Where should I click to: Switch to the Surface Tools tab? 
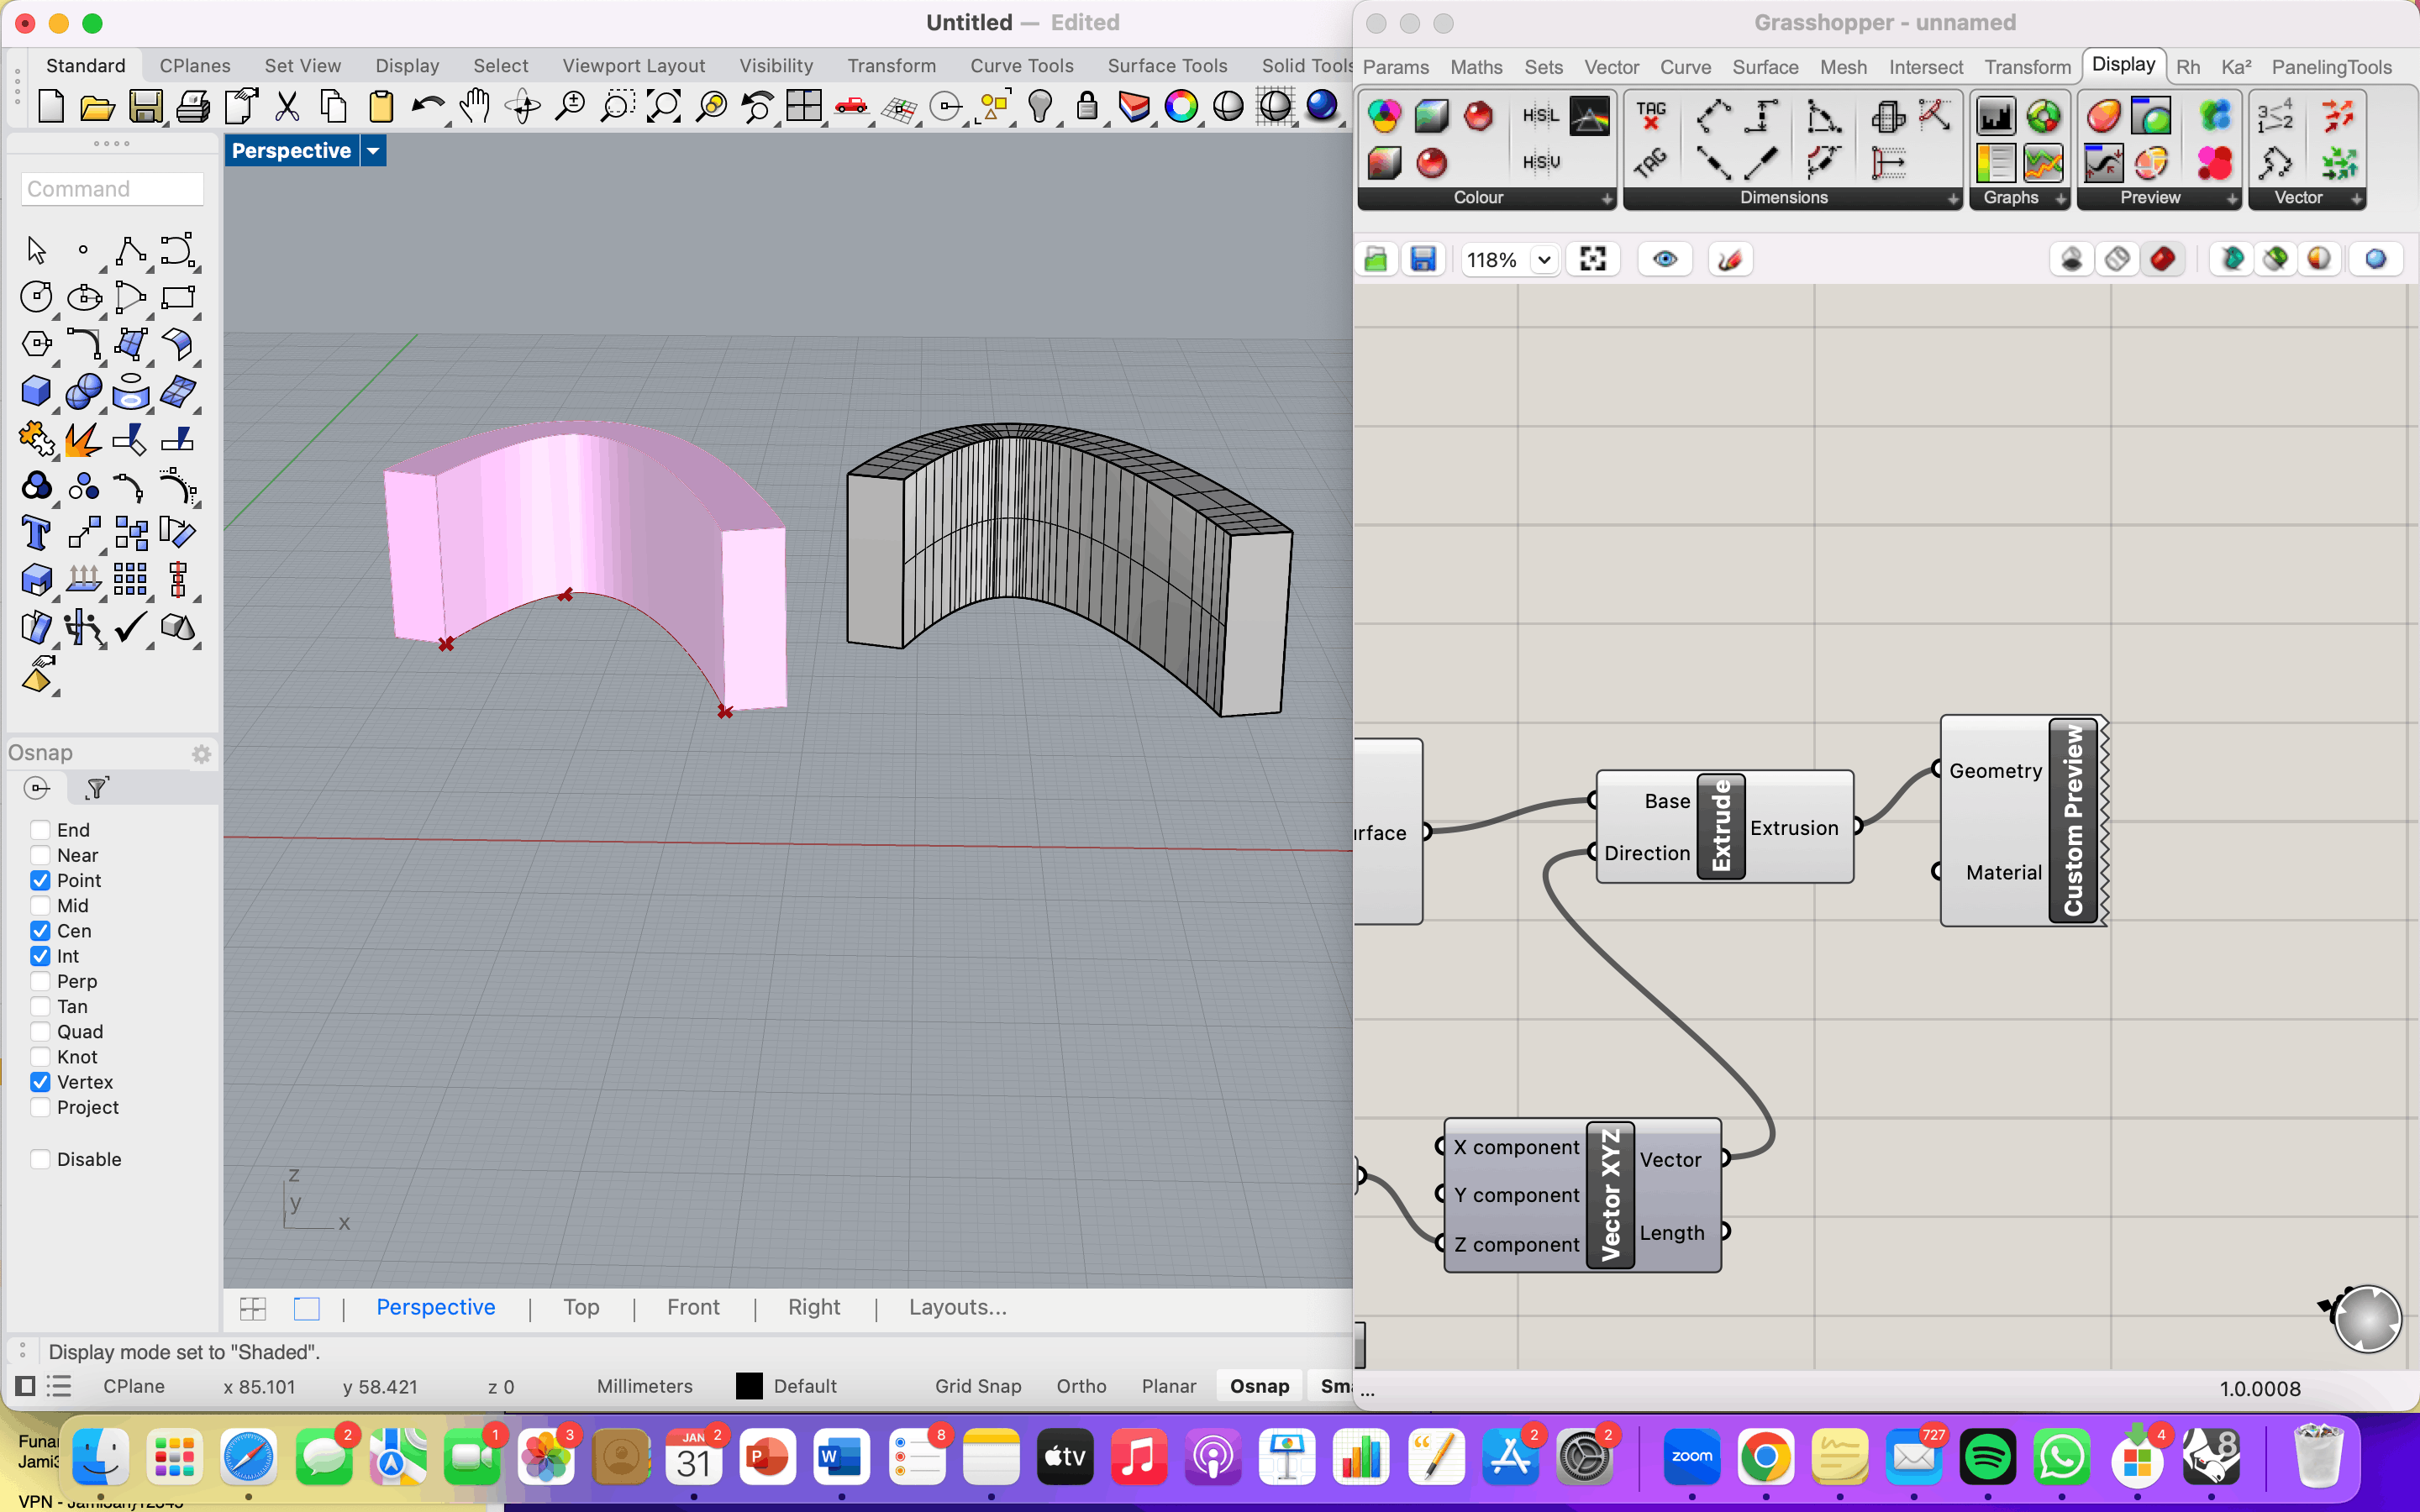[1166, 66]
